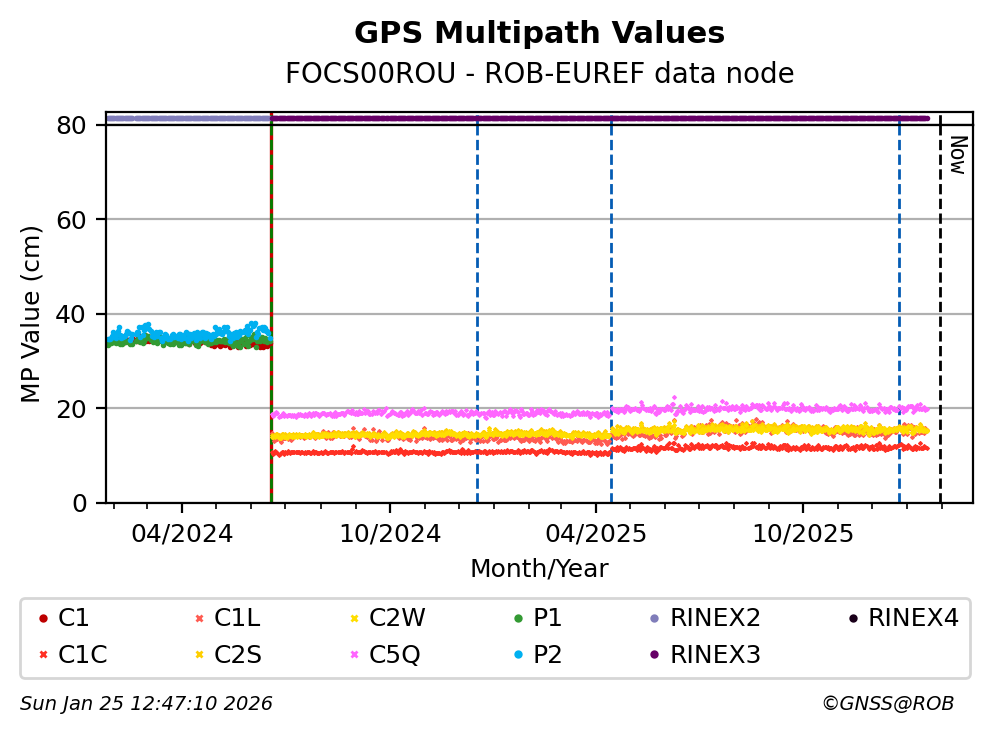Click the 'GPS Multipath Values' chart title
Viewport: 993px width, 734px height.
539,33
